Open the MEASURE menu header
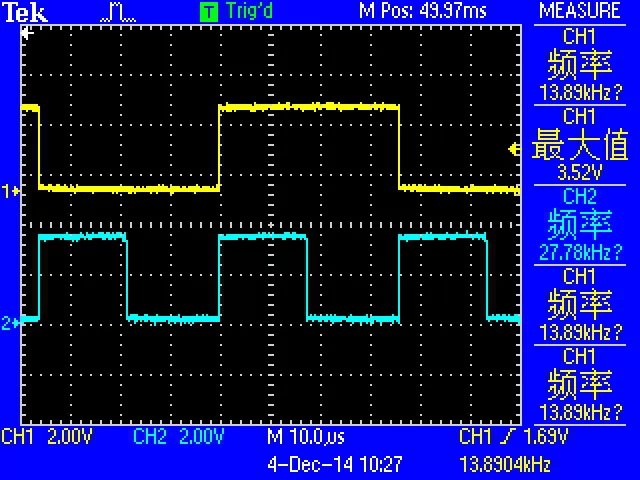 coord(580,11)
